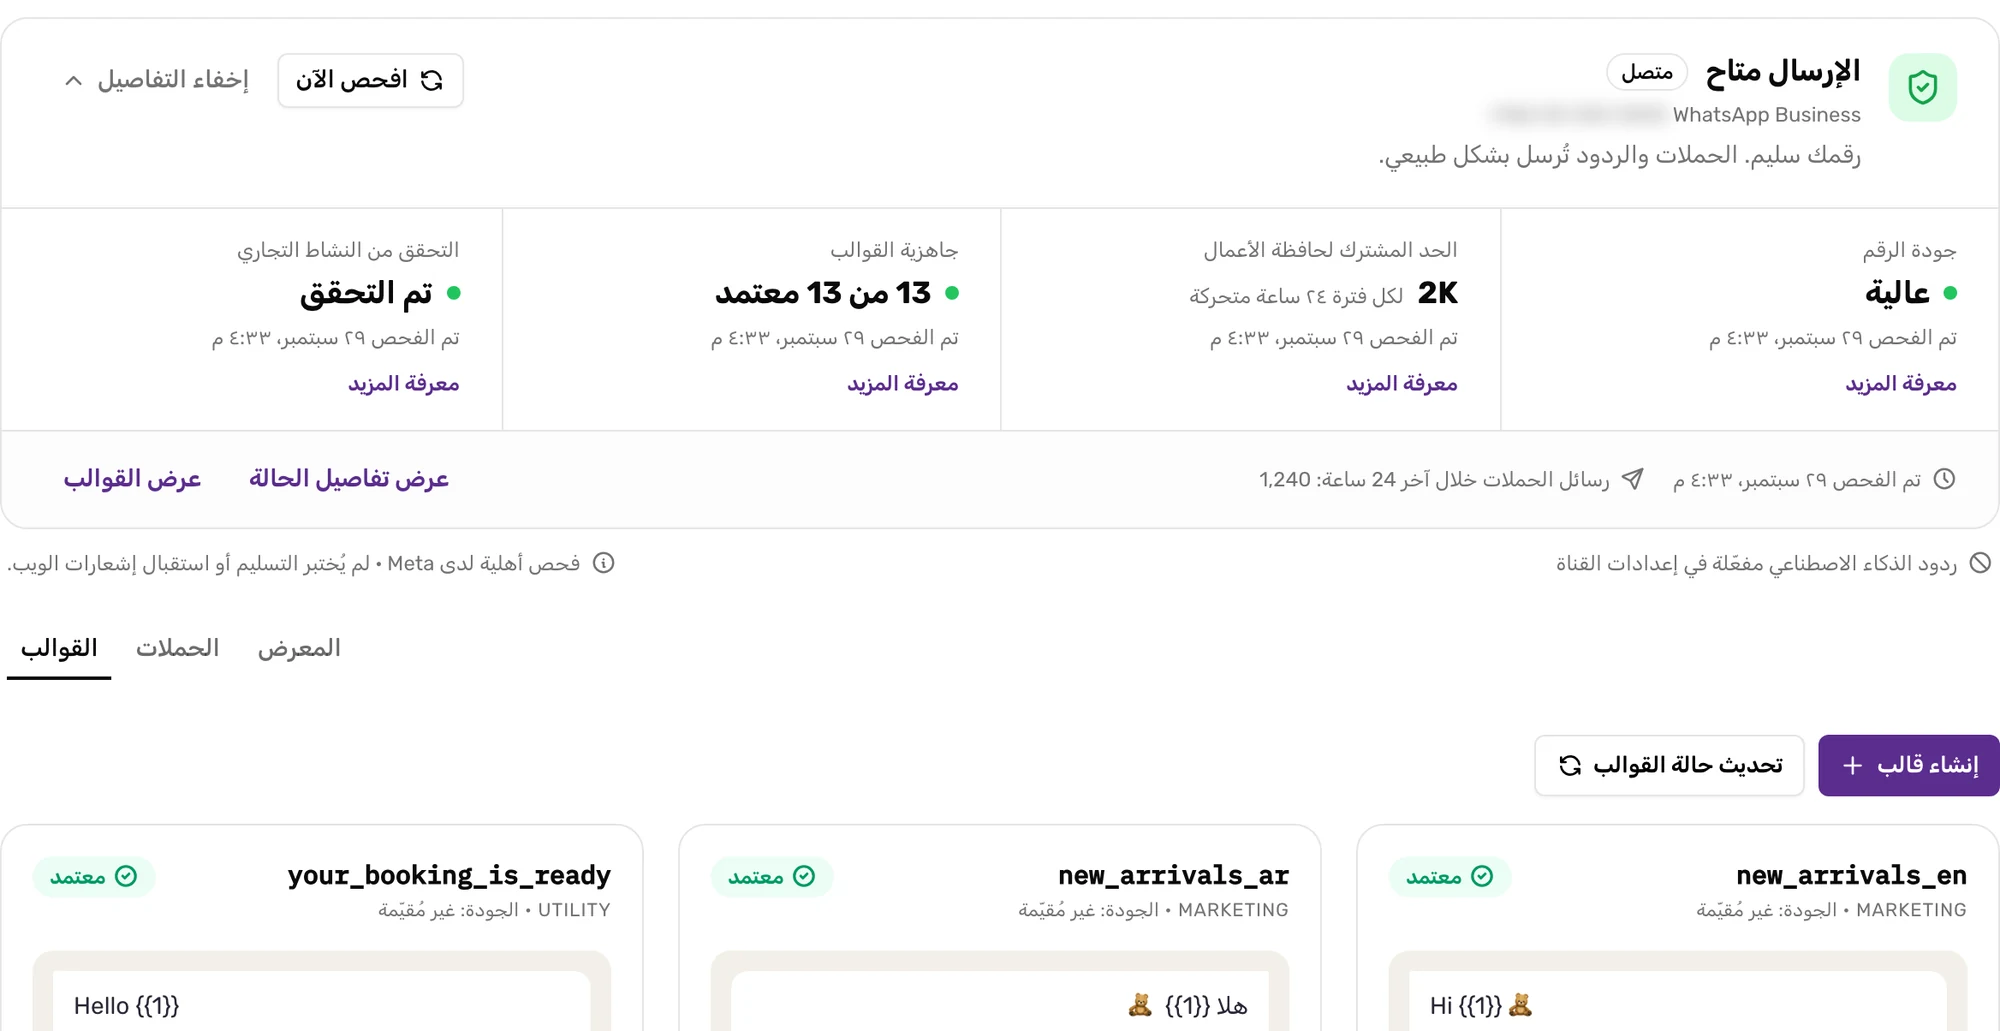This screenshot has height=1031, width=2000.
Task: Click the refresh icon in افحص الآن
Action: (x=432, y=80)
